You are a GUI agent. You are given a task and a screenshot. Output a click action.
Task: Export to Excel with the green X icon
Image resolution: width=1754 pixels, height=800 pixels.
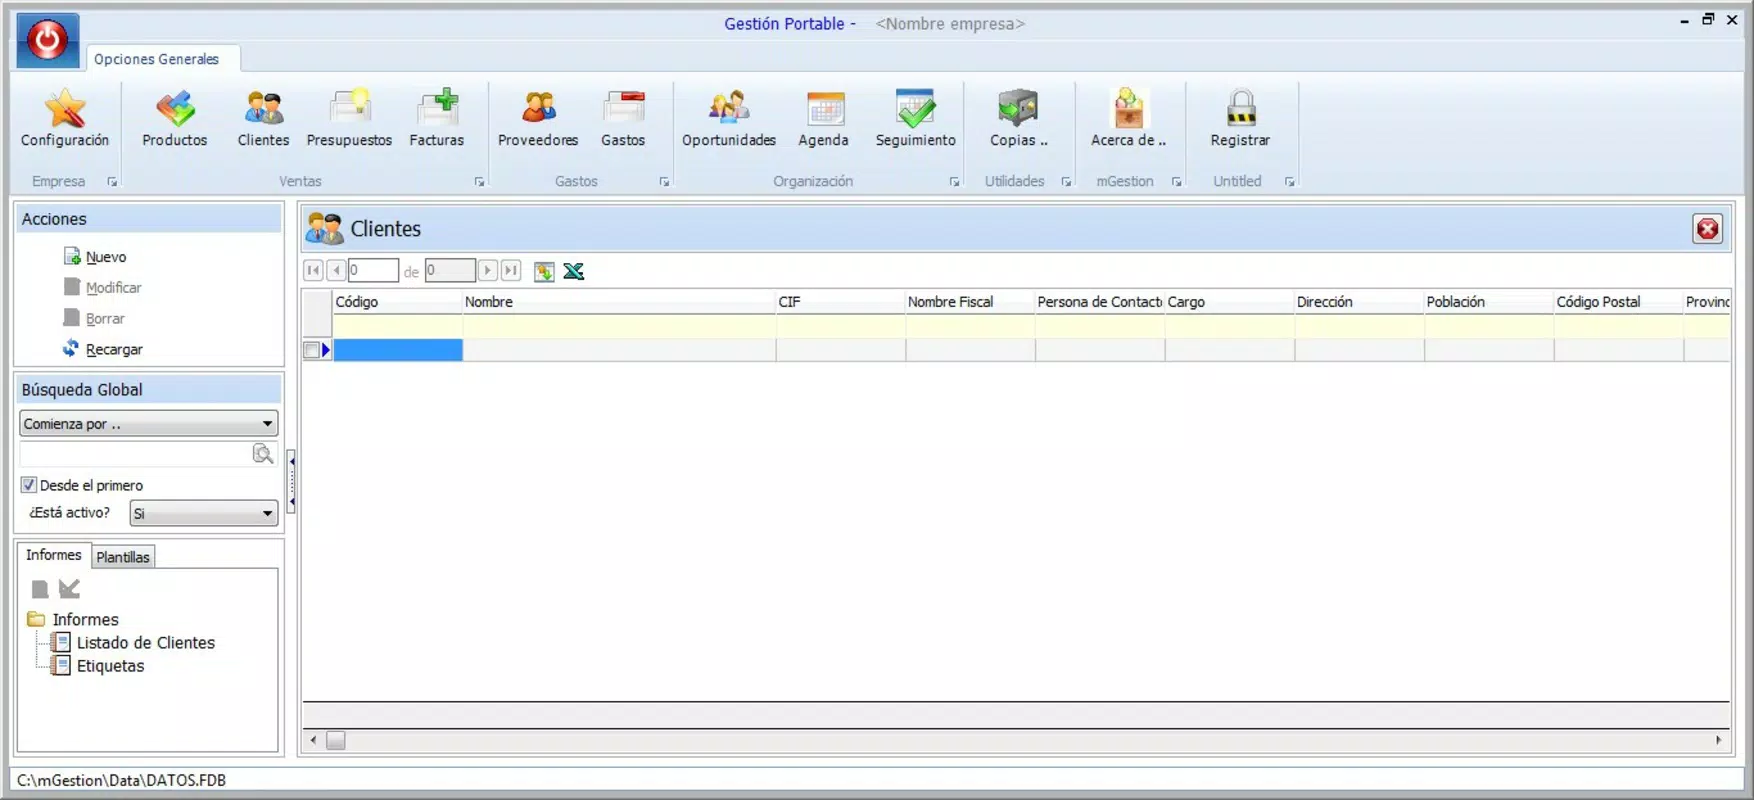[x=574, y=271]
